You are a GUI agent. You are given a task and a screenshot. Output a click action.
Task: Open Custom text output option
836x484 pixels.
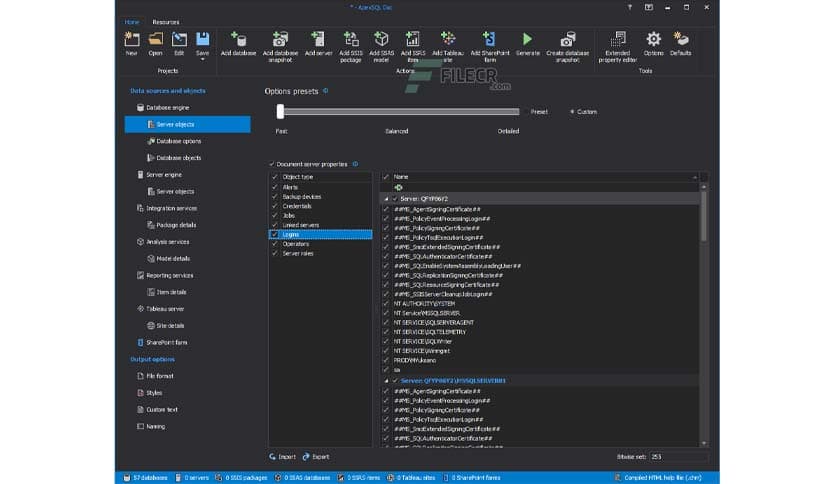pos(157,410)
